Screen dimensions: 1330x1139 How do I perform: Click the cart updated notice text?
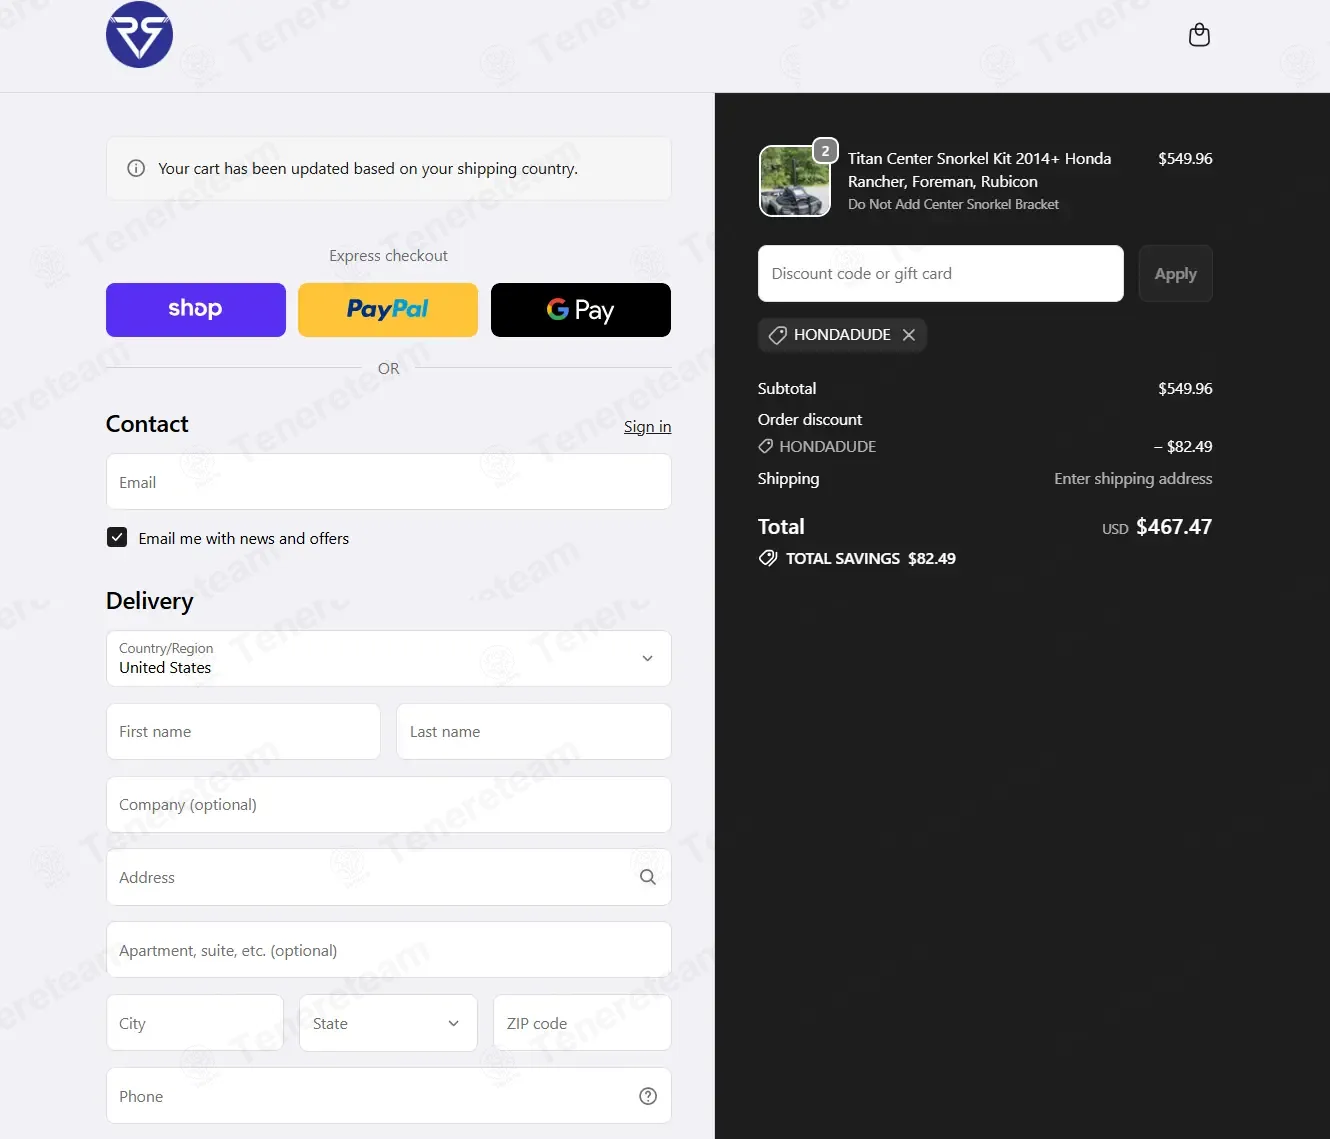[368, 168]
